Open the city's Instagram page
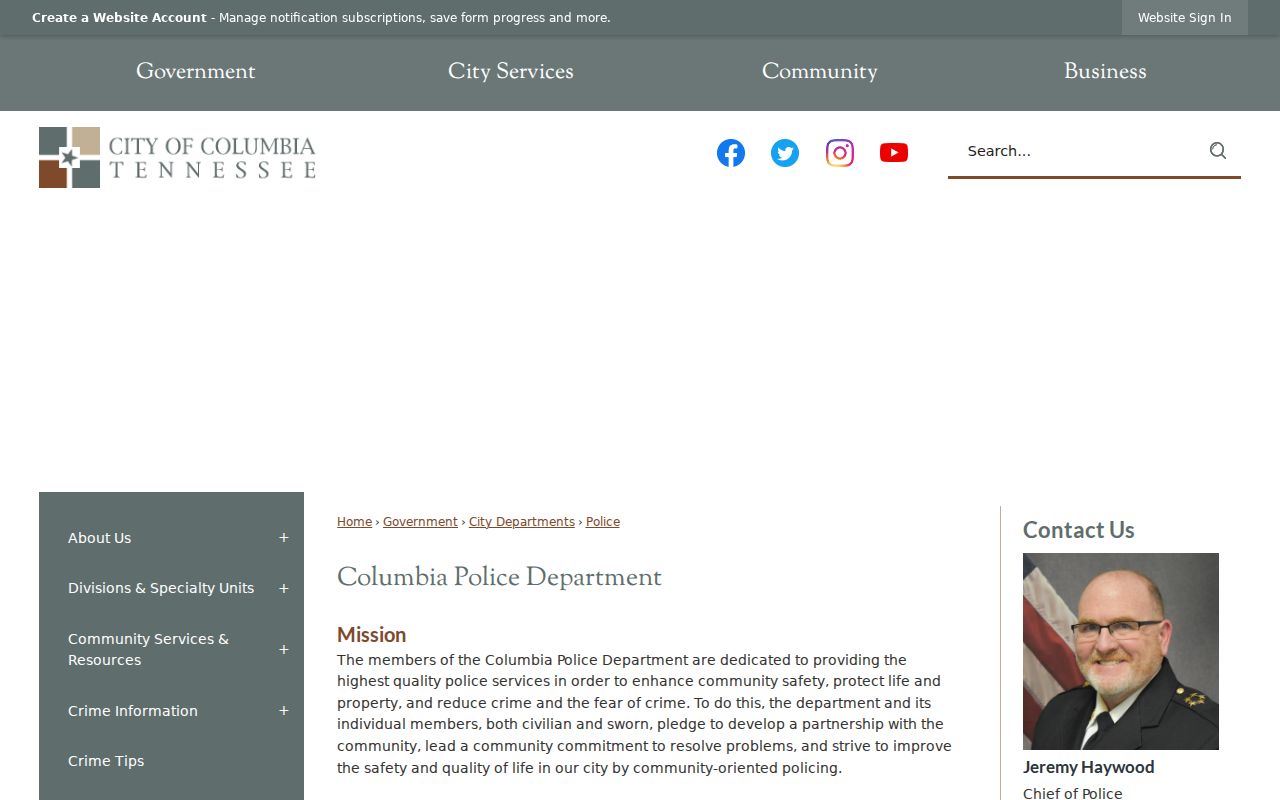Image resolution: width=1280 pixels, height=800 pixels. click(x=840, y=153)
